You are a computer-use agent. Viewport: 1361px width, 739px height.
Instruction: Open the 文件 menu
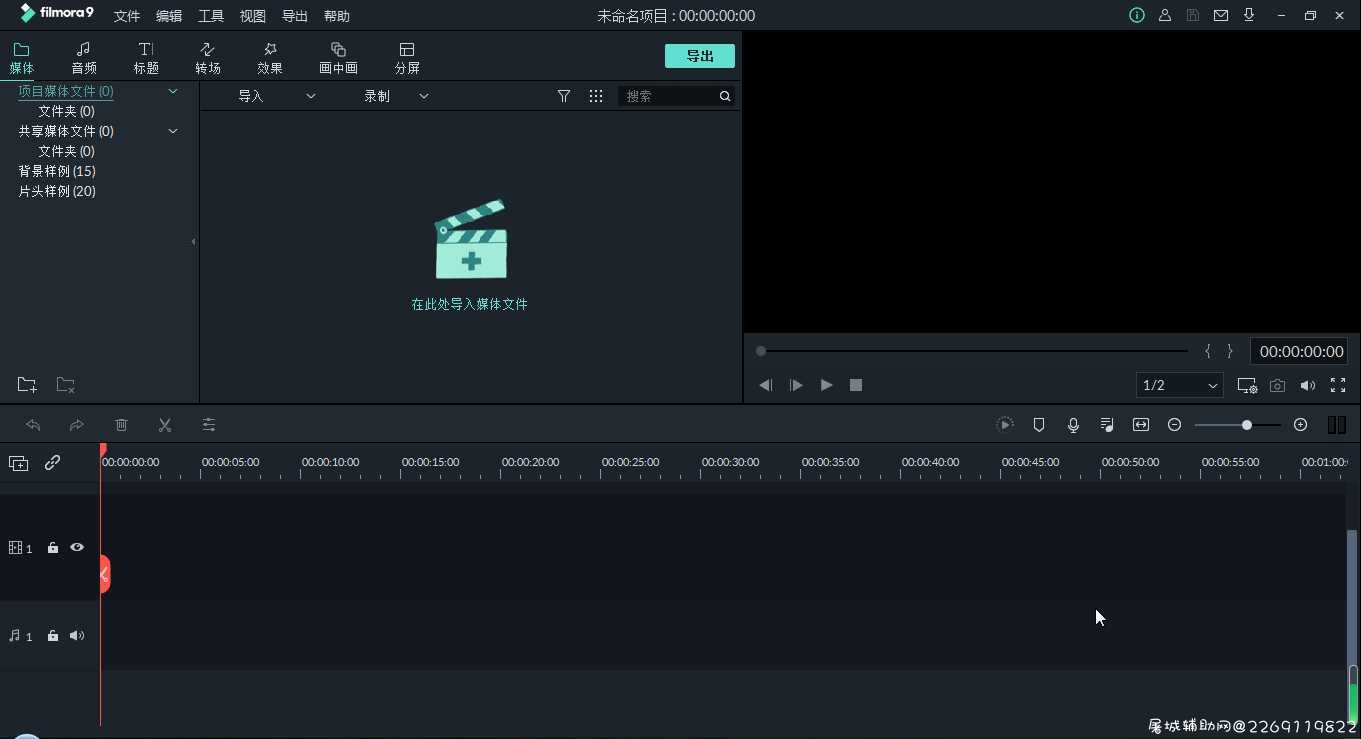click(x=127, y=16)
